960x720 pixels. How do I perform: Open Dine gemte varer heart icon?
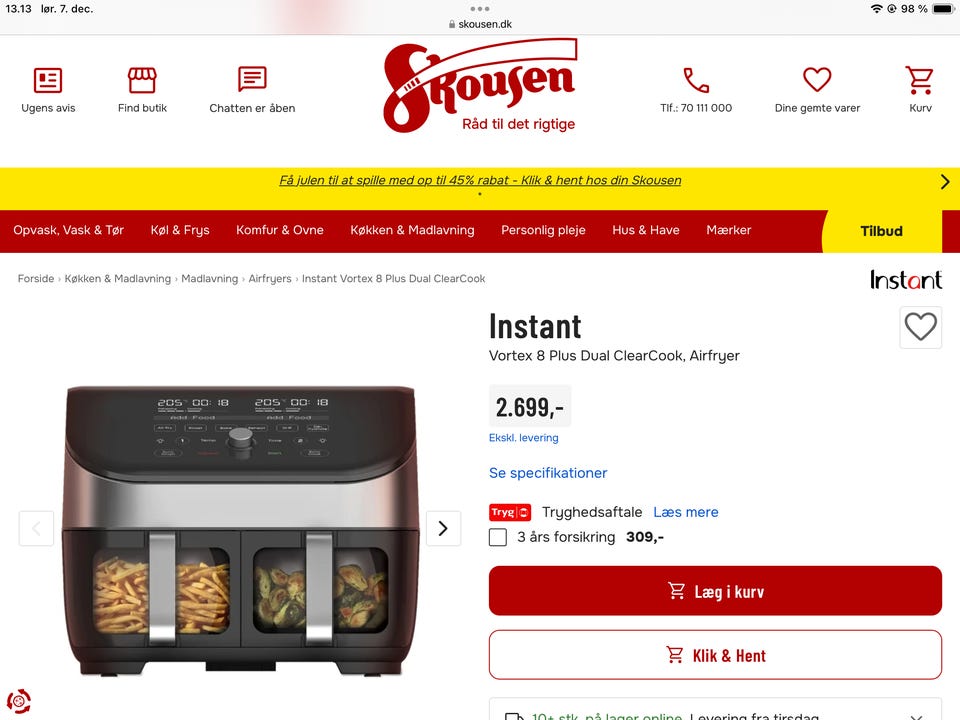tap(817, 79)
